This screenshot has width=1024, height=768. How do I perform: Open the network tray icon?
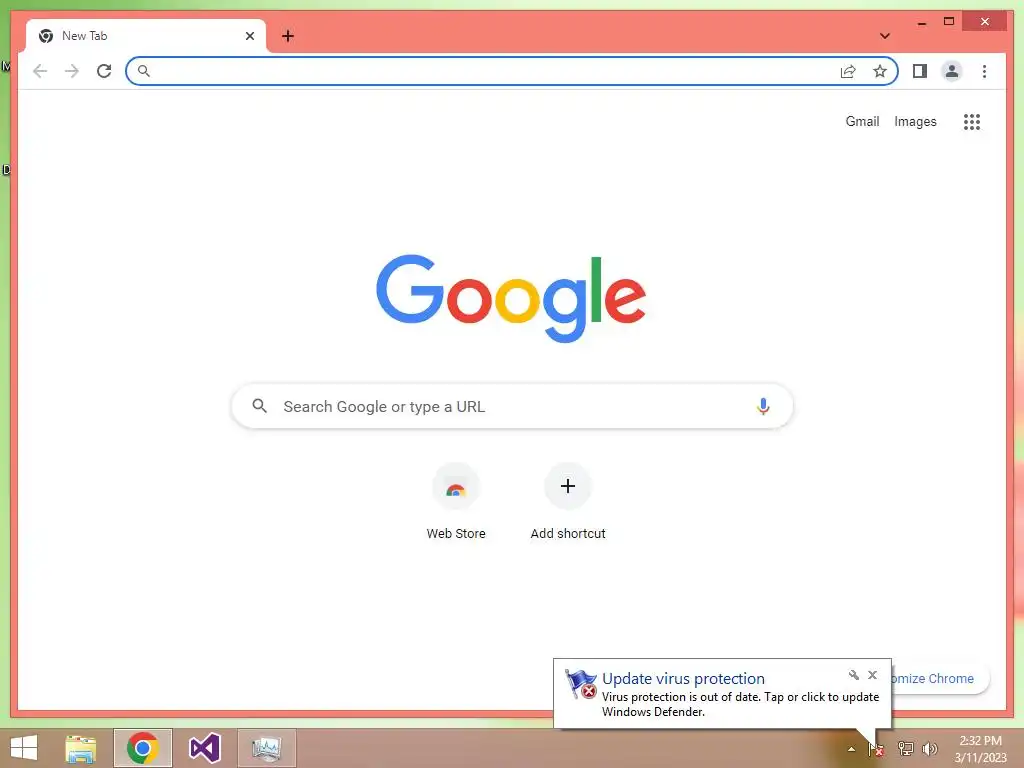tap(905, 749)
